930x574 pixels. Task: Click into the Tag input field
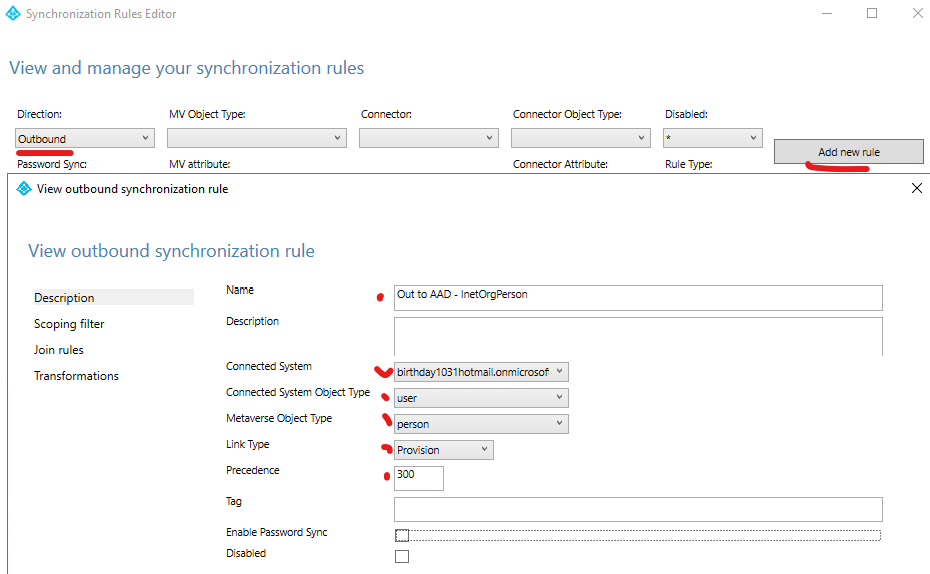(x=638, y=509)
